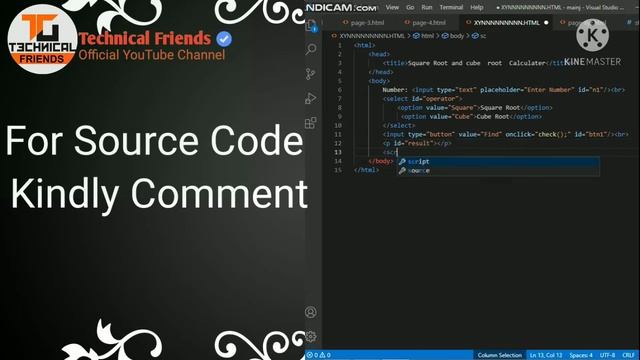640x360 pixels.
Task: Click line number 15 in the gutter
Action: 338,170
